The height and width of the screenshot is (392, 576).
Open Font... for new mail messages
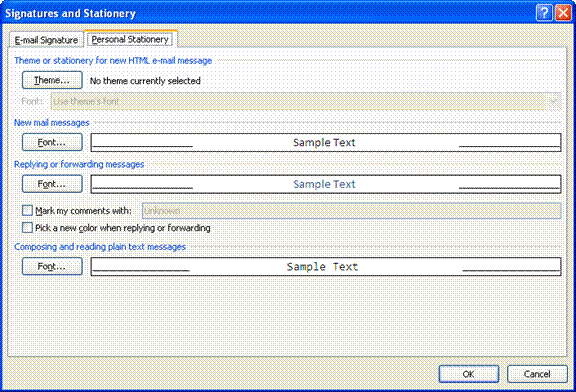[52, 142]
